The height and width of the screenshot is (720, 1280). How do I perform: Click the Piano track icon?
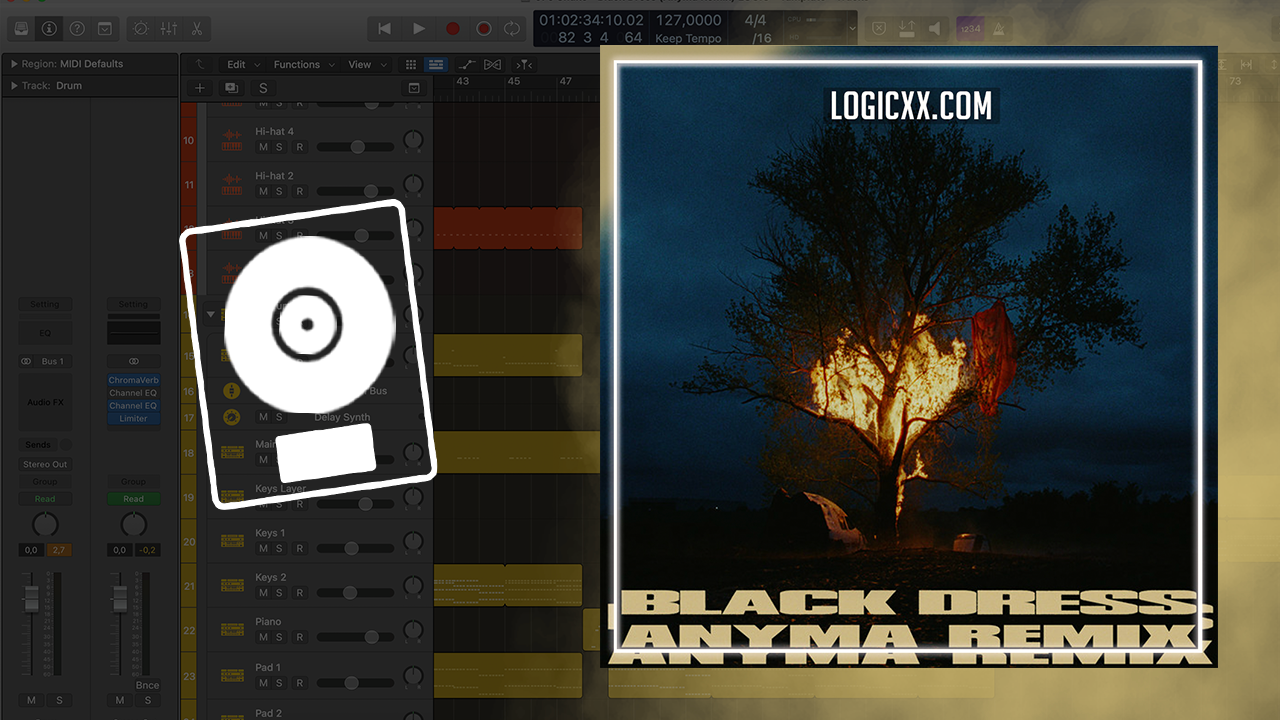click(x=232, y=629)
